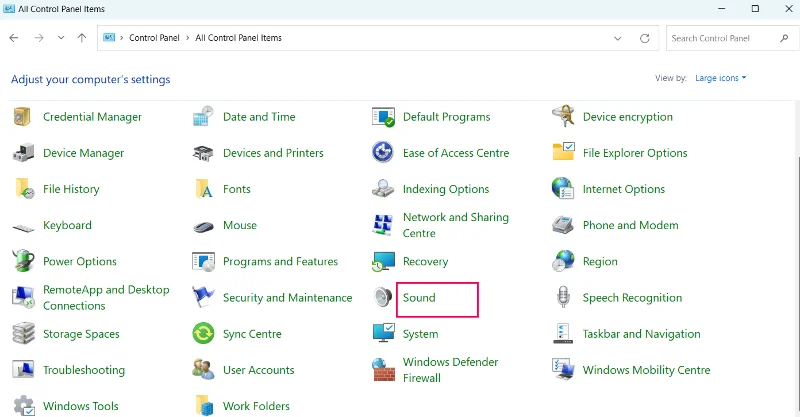Click the File Explorer Options folder icon

[564, 152]
